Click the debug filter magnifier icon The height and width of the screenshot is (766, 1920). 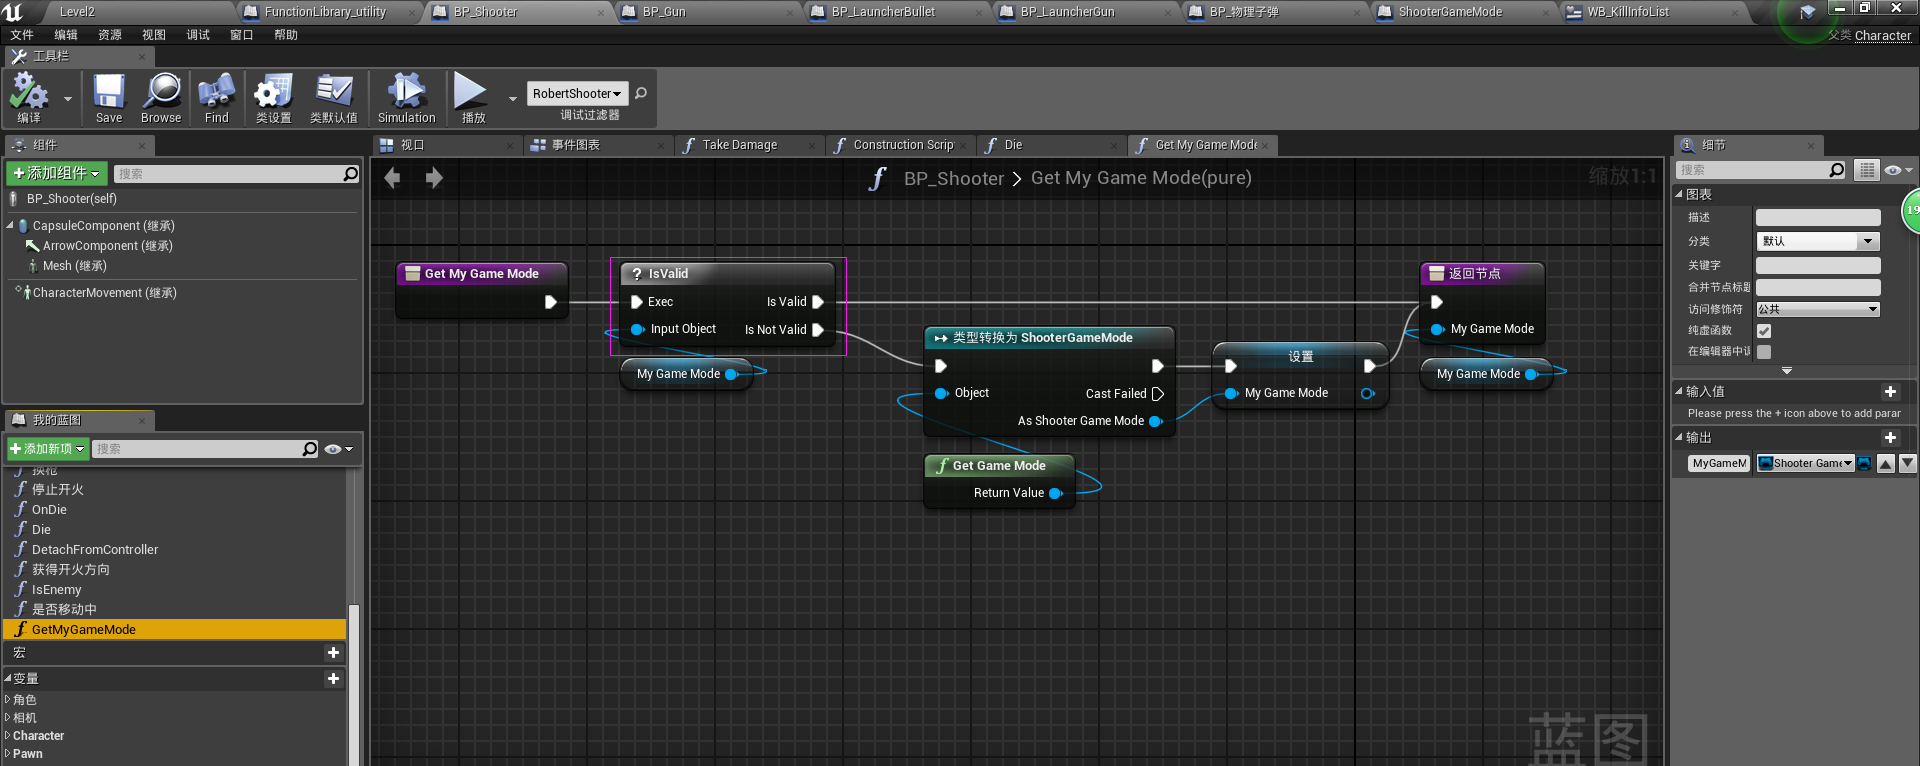[641, 93]
